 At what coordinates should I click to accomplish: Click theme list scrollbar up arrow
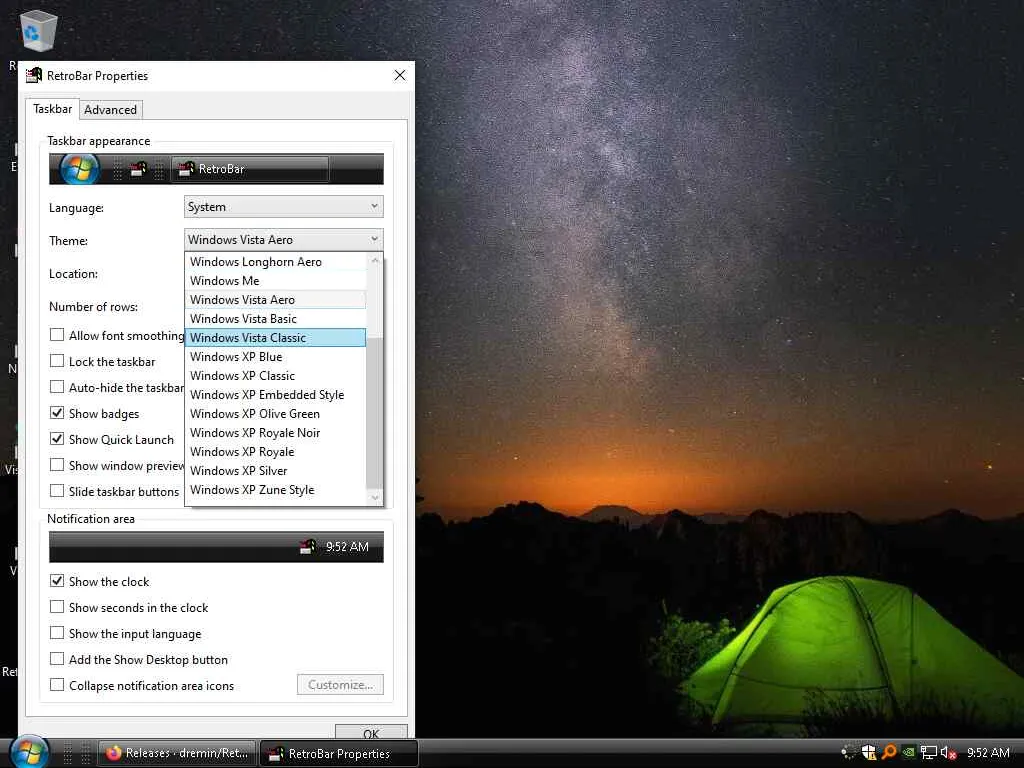click(x=375, y=261)
